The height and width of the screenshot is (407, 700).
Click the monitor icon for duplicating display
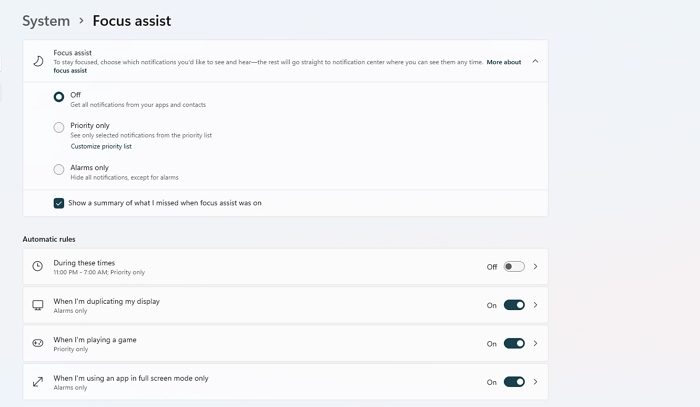coord(38,305)
